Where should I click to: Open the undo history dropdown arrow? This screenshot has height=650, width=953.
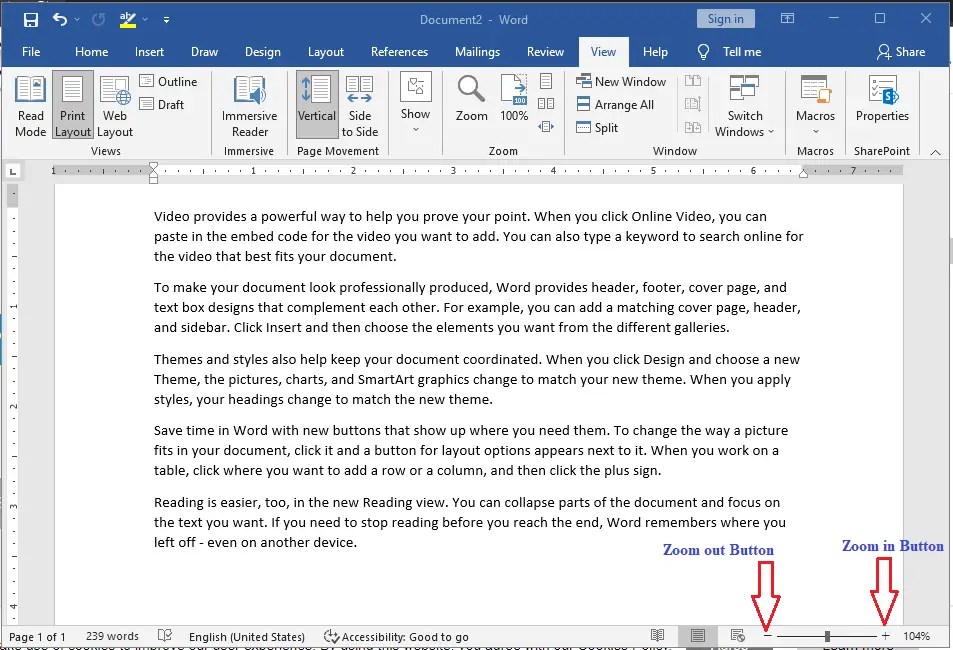(77, 19)
